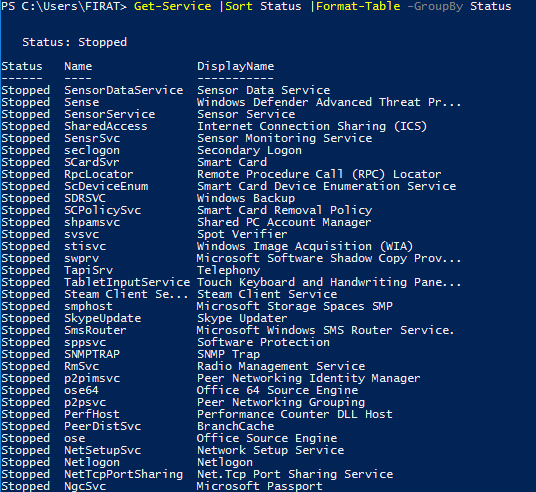Click the TabletInputService name
536x492 pixels.
[x=127, y=282]
